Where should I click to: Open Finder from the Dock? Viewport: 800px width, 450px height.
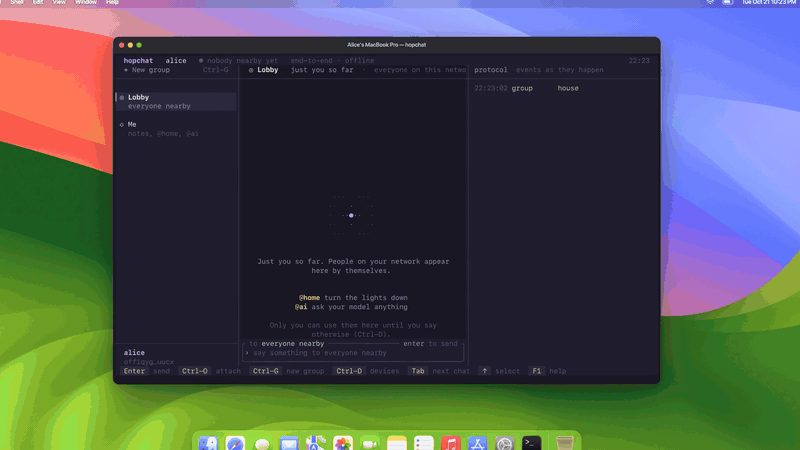(208, 443)
